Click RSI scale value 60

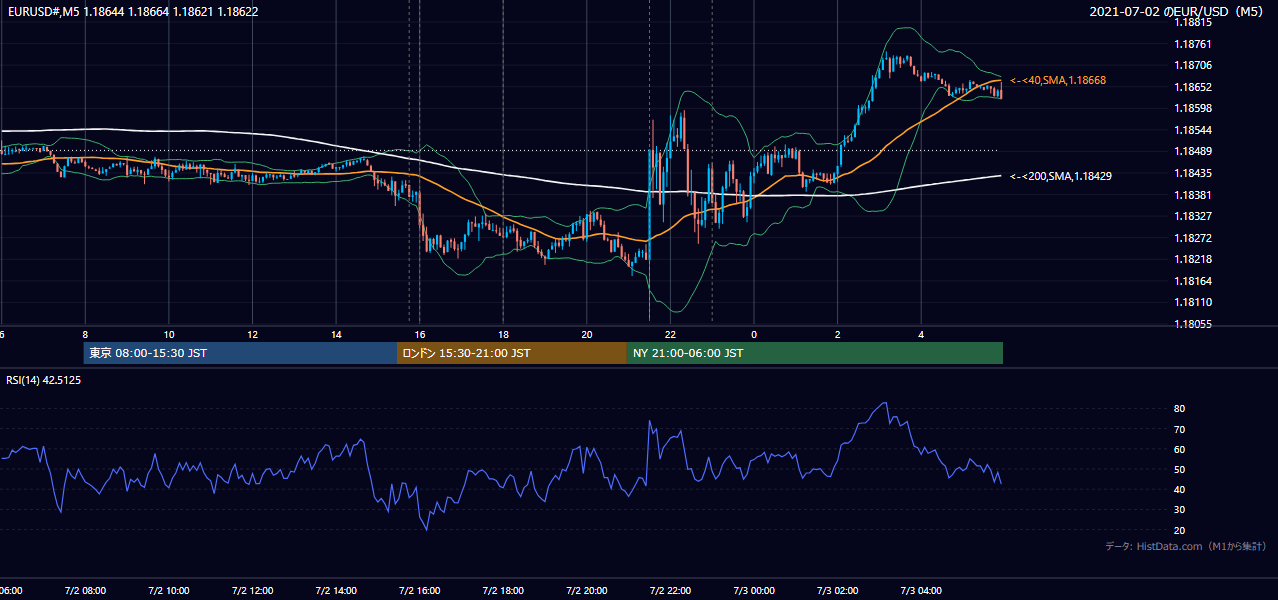pyautogui.click(x=1180, y=449)
